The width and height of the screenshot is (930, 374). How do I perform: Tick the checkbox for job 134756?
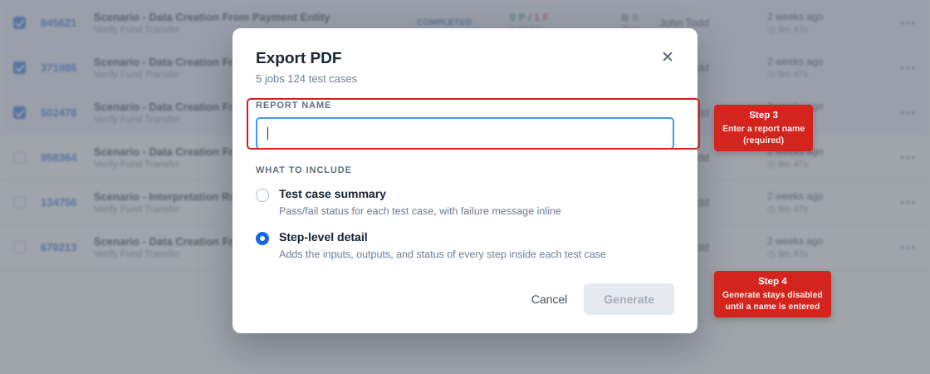coord(20,203)
